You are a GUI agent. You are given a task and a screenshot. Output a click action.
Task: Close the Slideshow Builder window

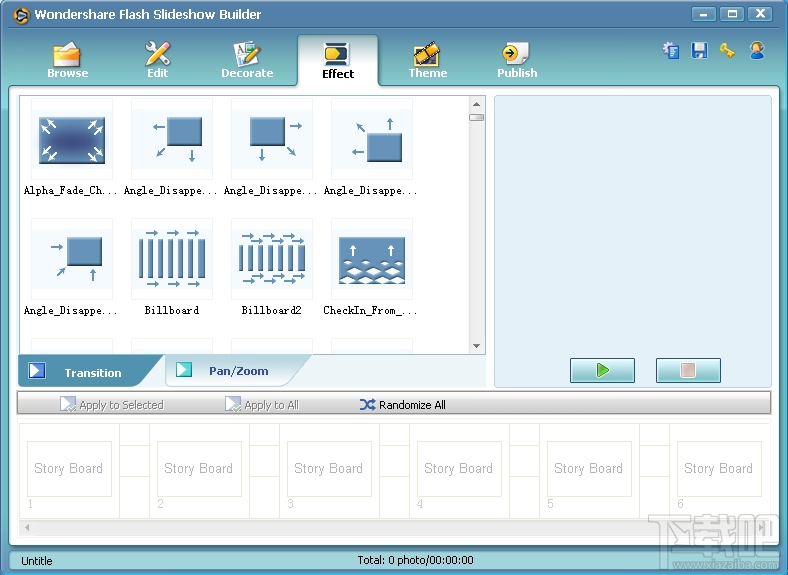click(760, 14)
